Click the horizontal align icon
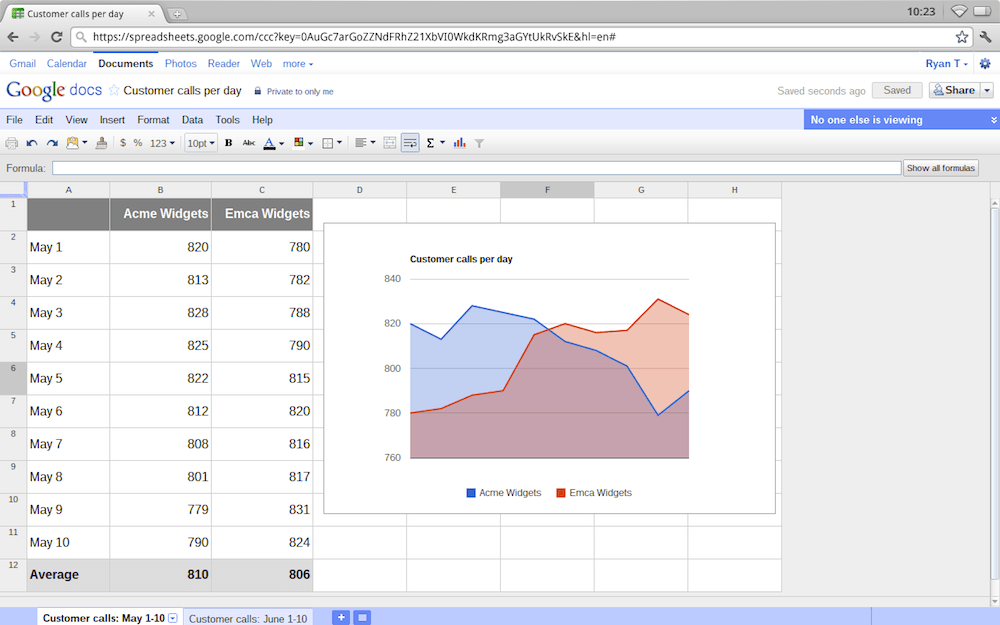This screenshot has width=1000, height=625. 361,143
